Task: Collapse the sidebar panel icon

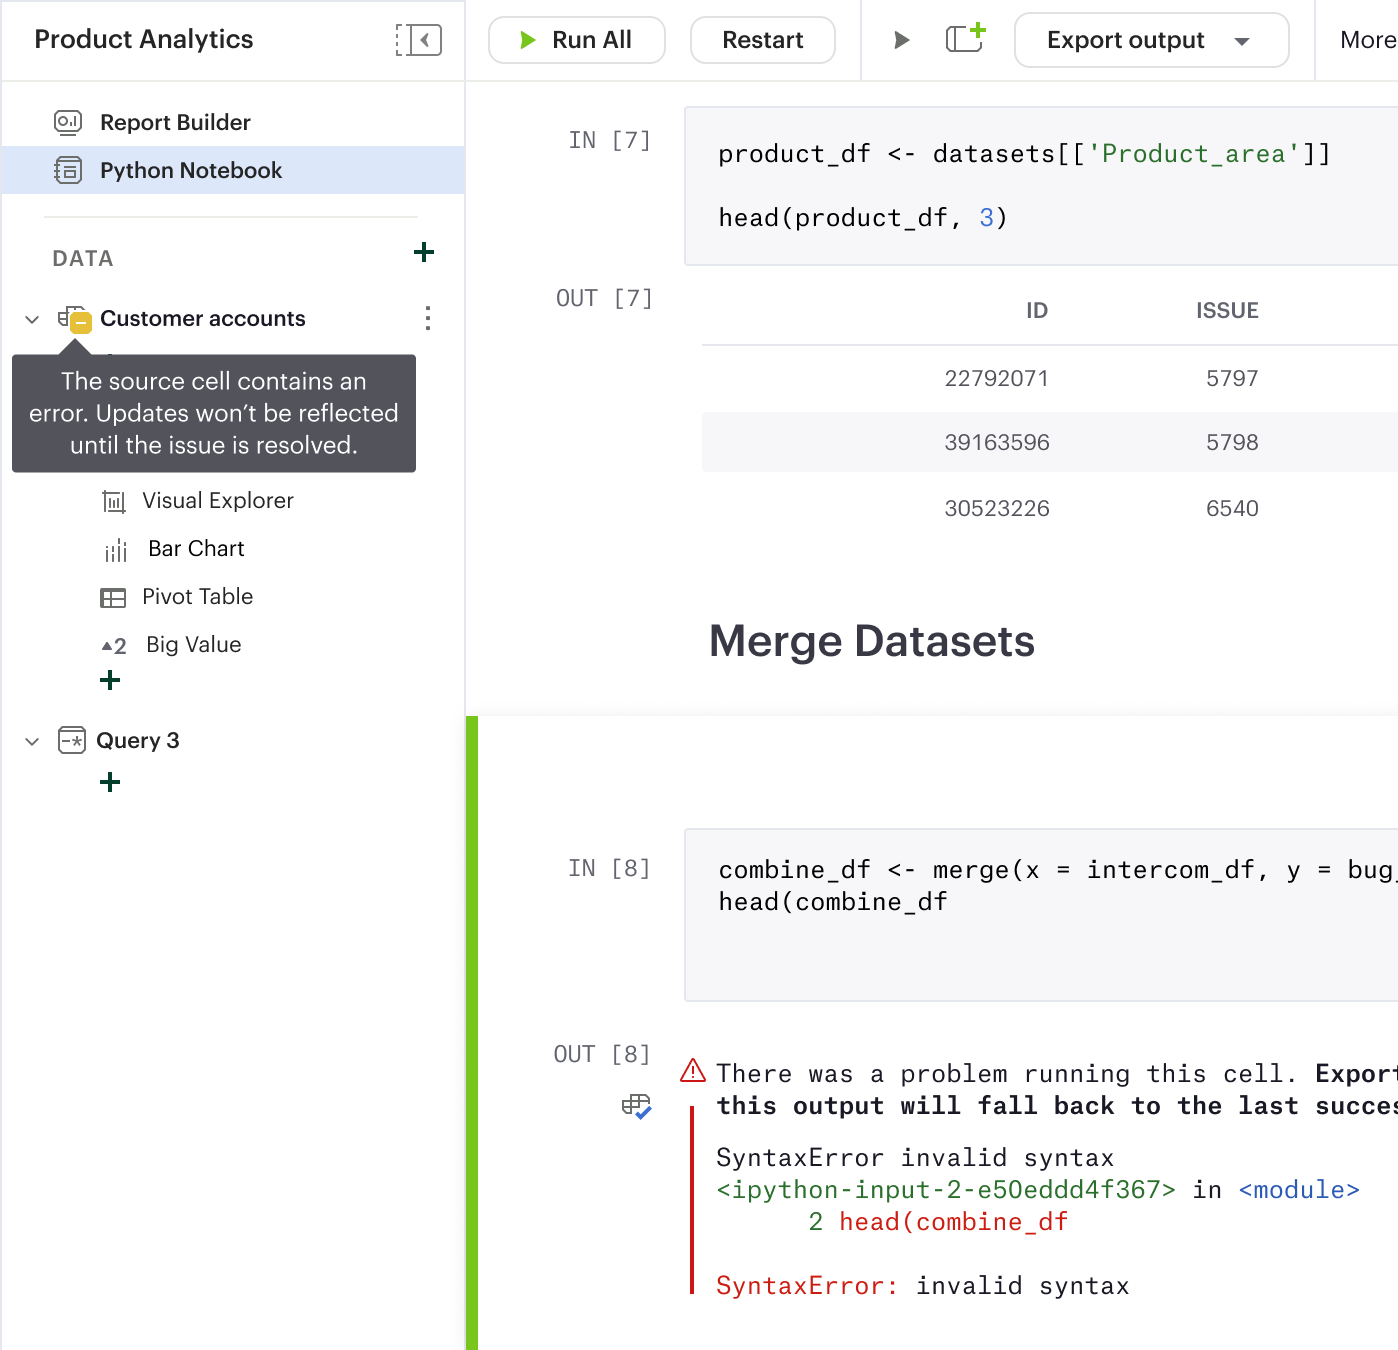Action: coord(418,40)
